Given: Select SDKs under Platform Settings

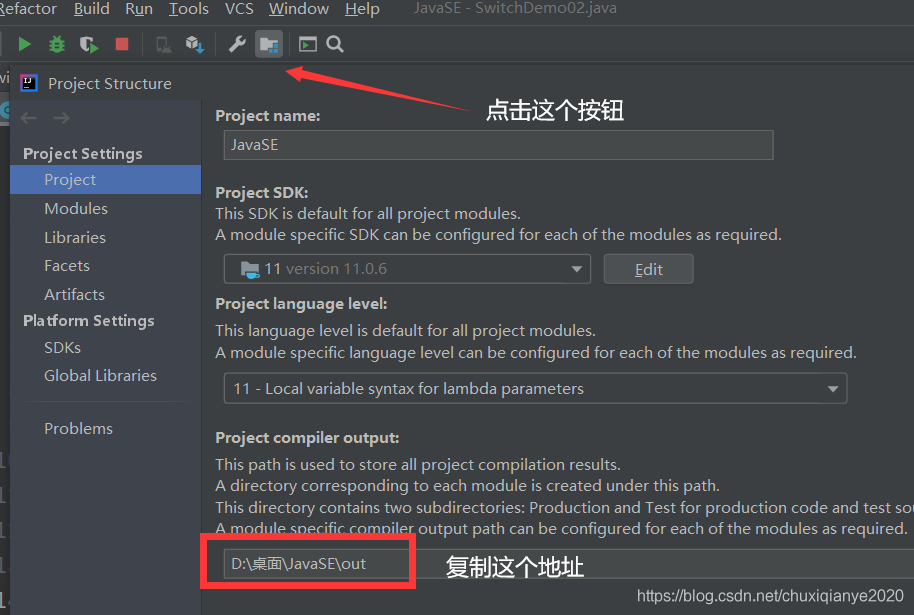Looking at the screenshot, I should [106, 347].
